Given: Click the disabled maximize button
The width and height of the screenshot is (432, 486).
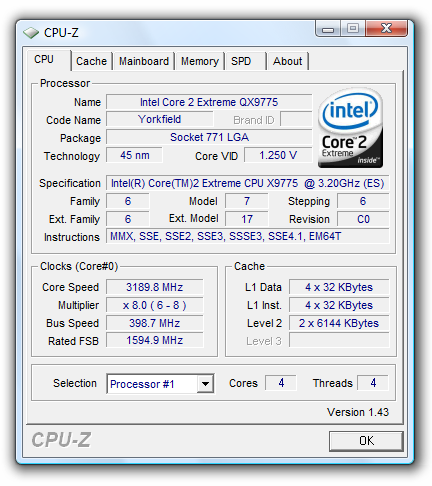Looking at the screenshot, I should click(x=353, y=29).
